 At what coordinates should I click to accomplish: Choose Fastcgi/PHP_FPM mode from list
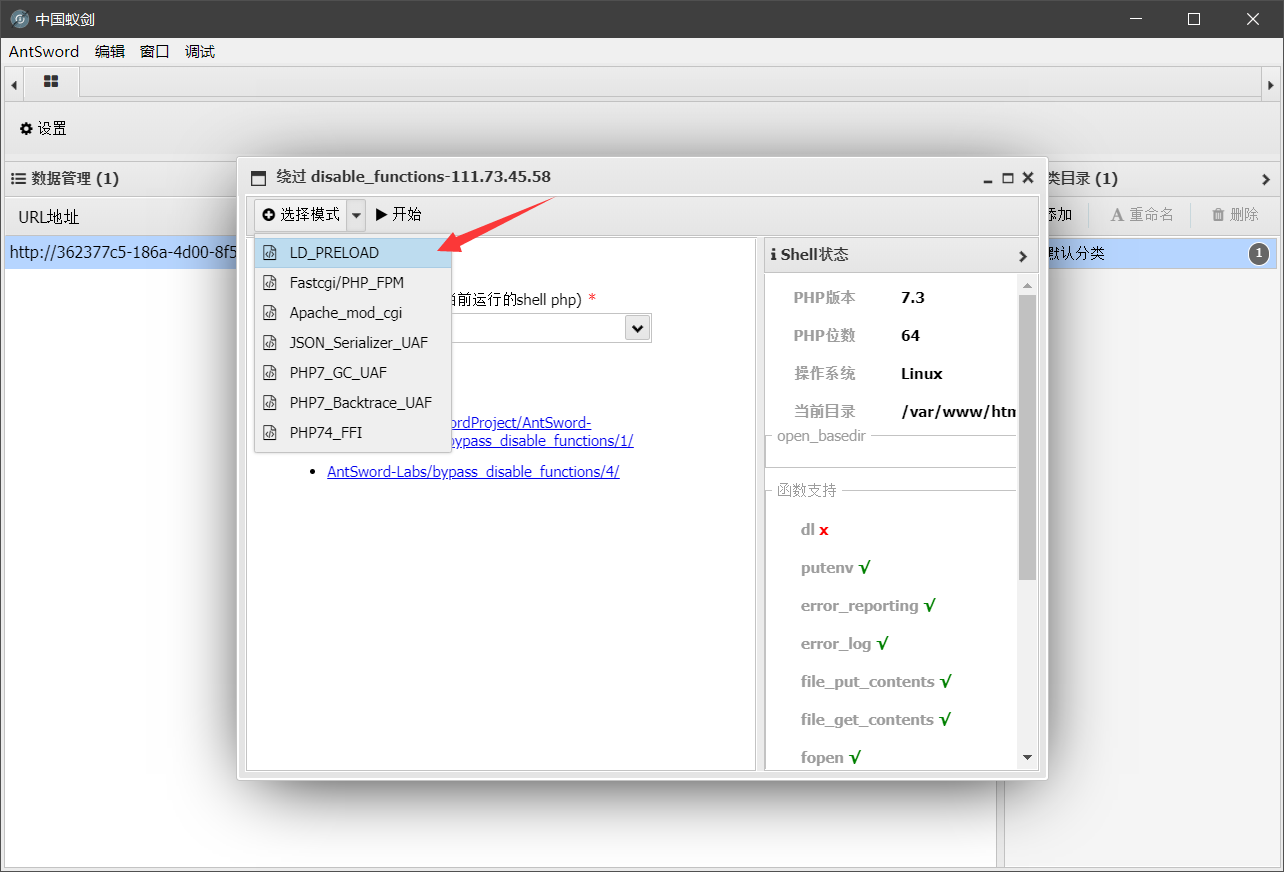click(353, 283)
